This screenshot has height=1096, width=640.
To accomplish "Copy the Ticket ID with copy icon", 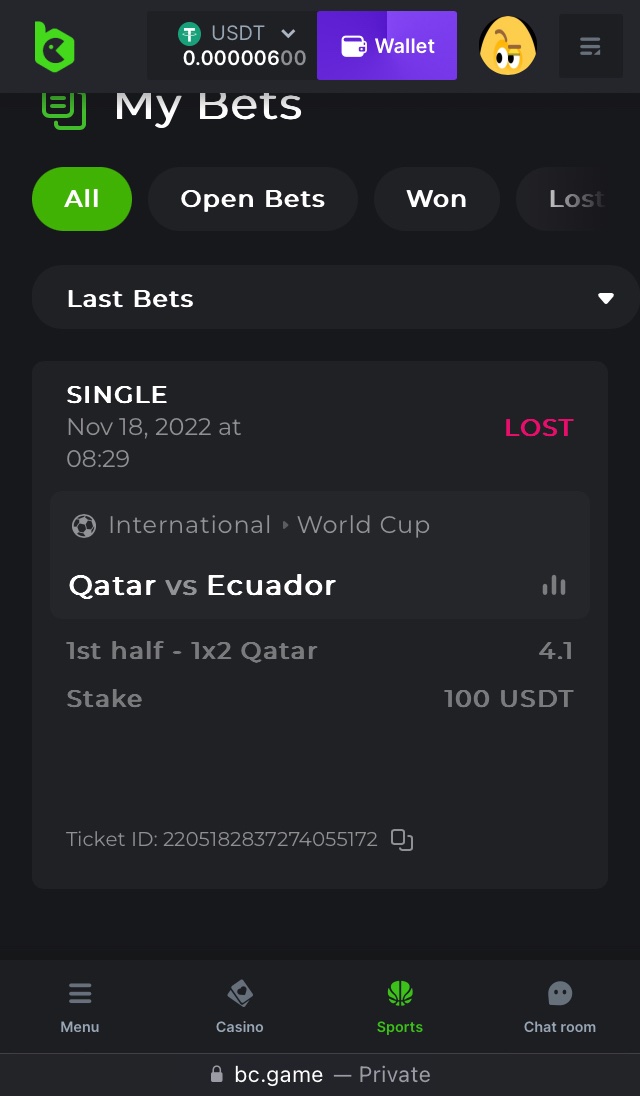I will click(402, 840).
